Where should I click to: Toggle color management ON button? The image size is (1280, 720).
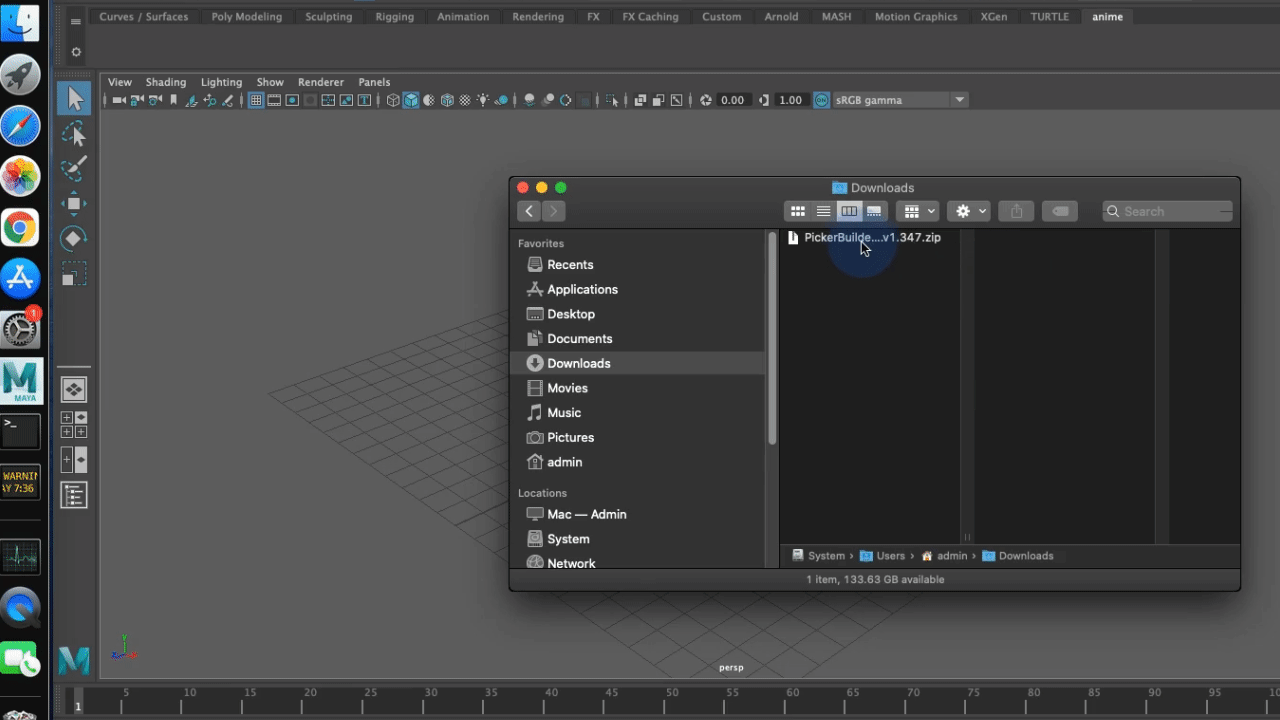coord(821,100)
